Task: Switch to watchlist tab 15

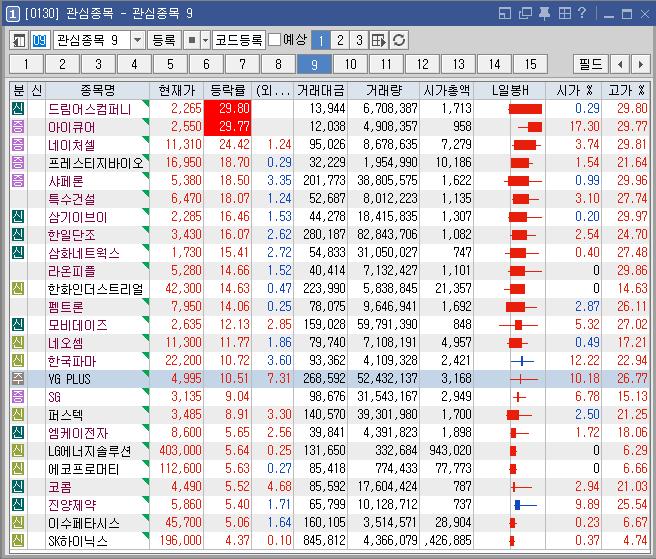Action: [530, 64]
